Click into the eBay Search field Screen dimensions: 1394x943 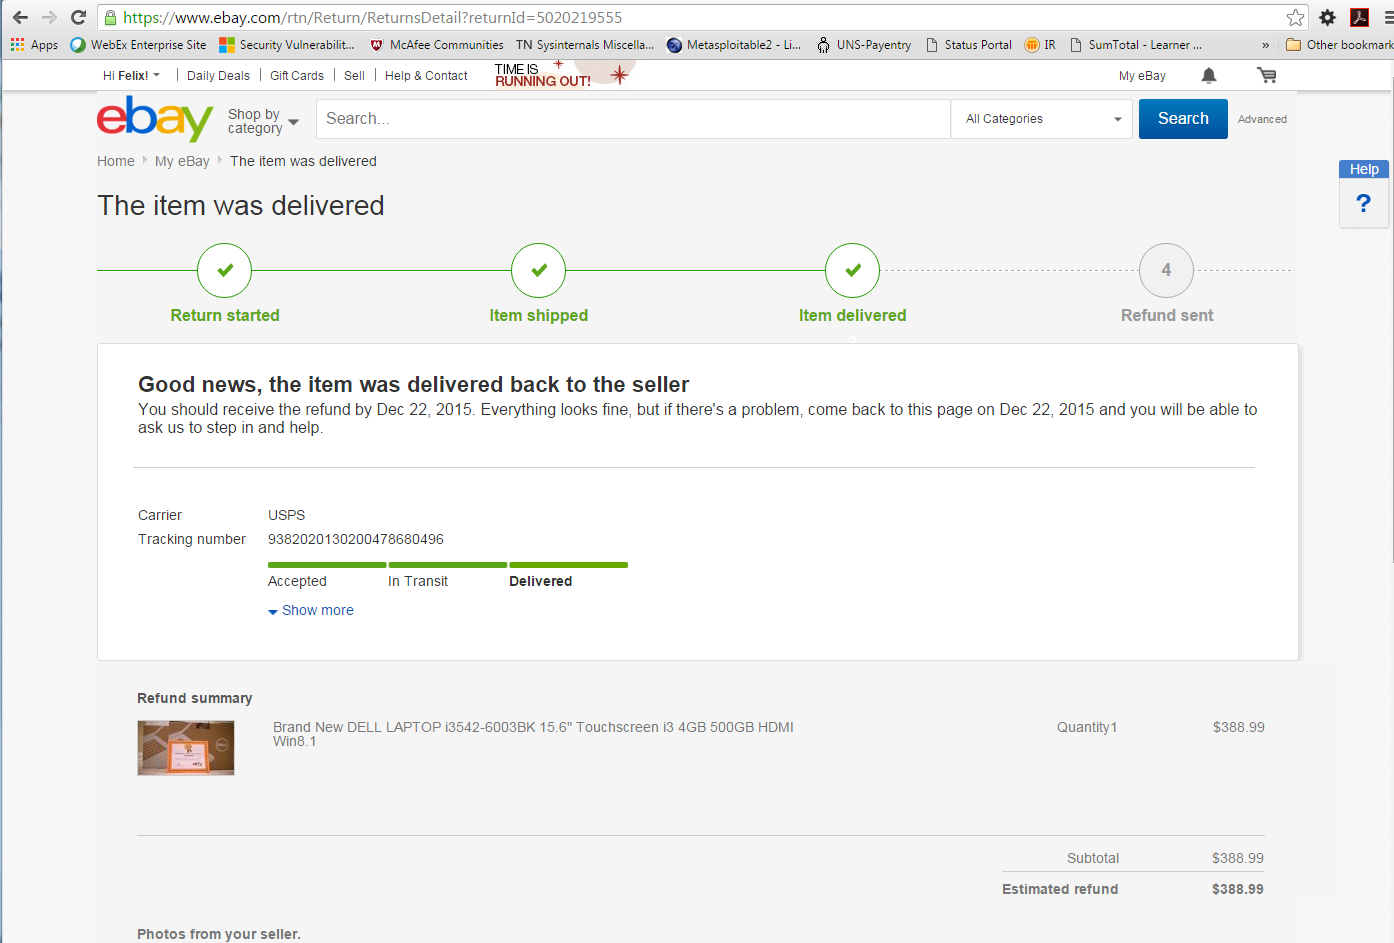pos(633,119)
